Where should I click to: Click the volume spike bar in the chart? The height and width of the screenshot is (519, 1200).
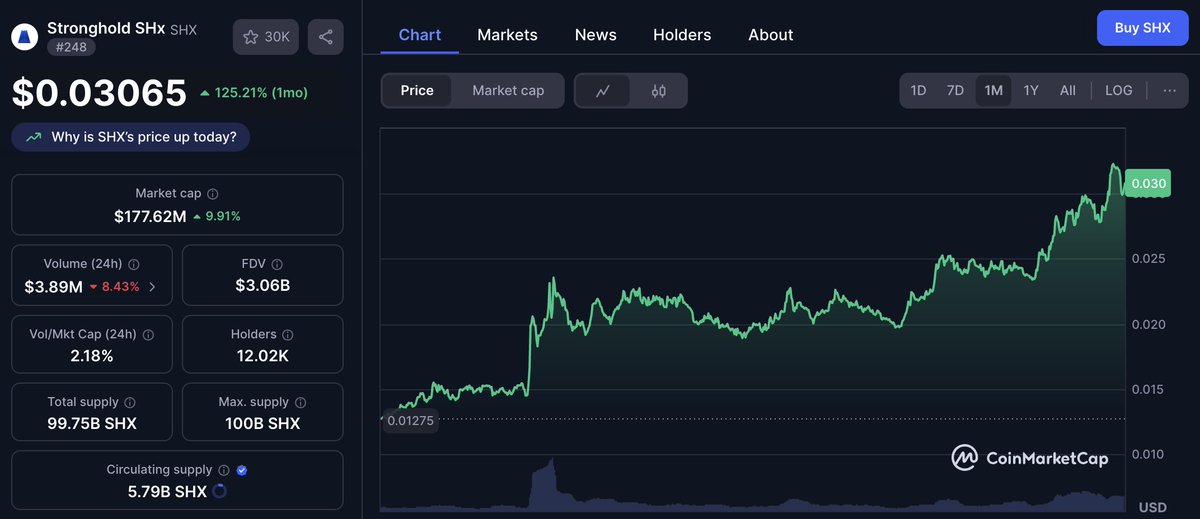click(x=545, y=484)
